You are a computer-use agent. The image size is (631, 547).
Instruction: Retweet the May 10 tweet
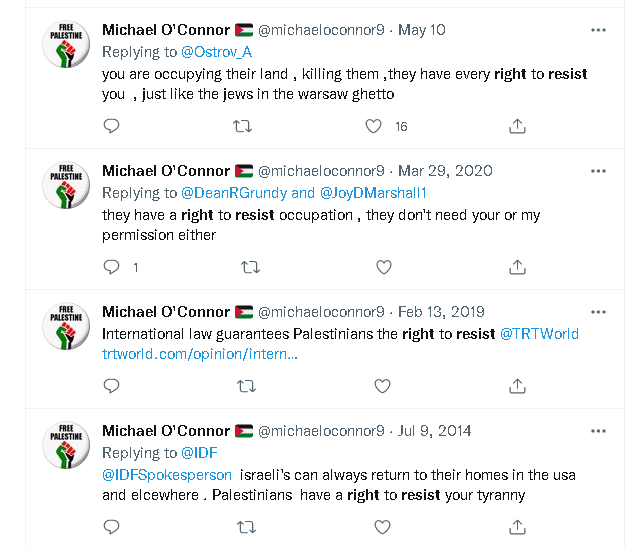[x=242, y=126]
